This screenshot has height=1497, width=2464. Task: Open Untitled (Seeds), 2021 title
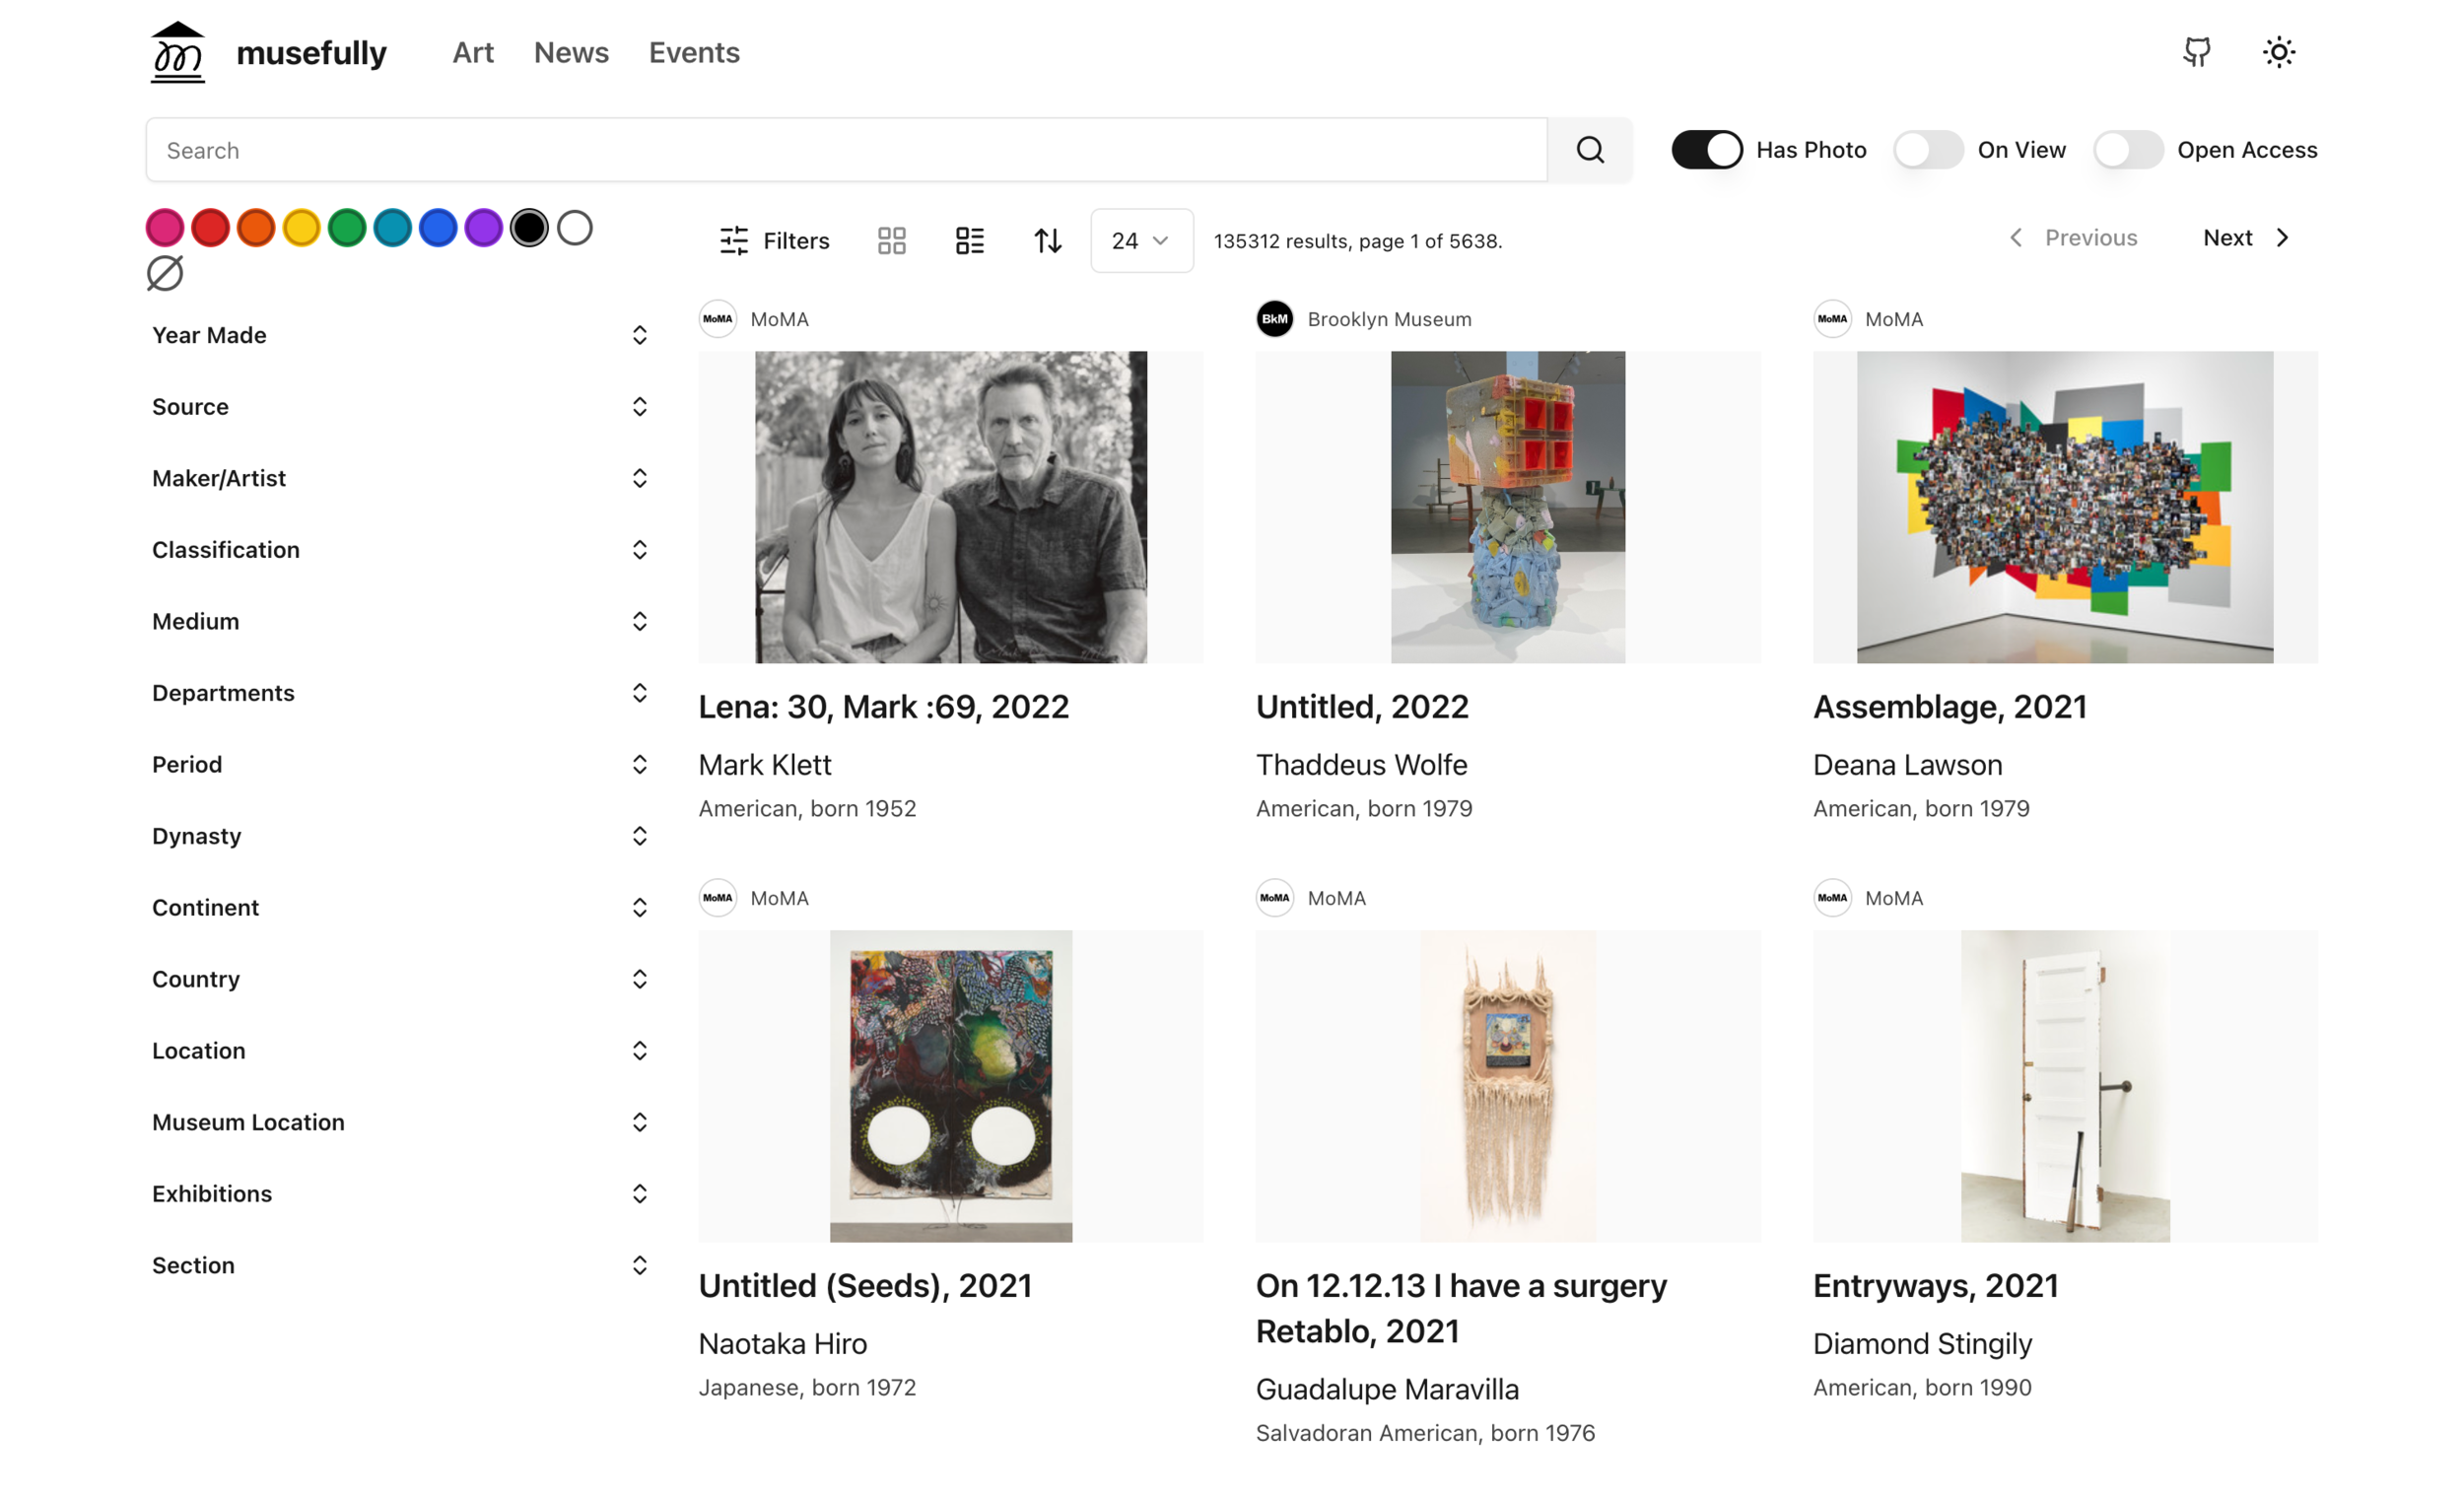pos(865,1286)
